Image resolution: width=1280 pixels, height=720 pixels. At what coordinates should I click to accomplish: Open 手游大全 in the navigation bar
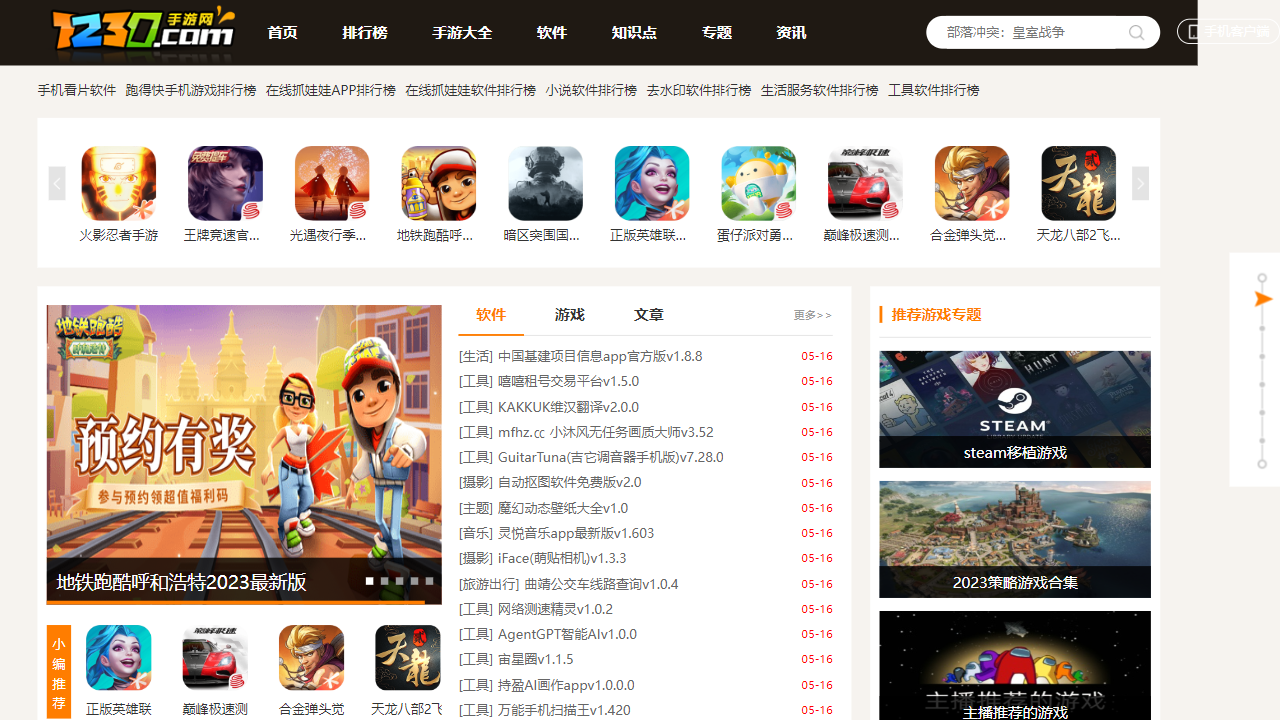point(462,33)
